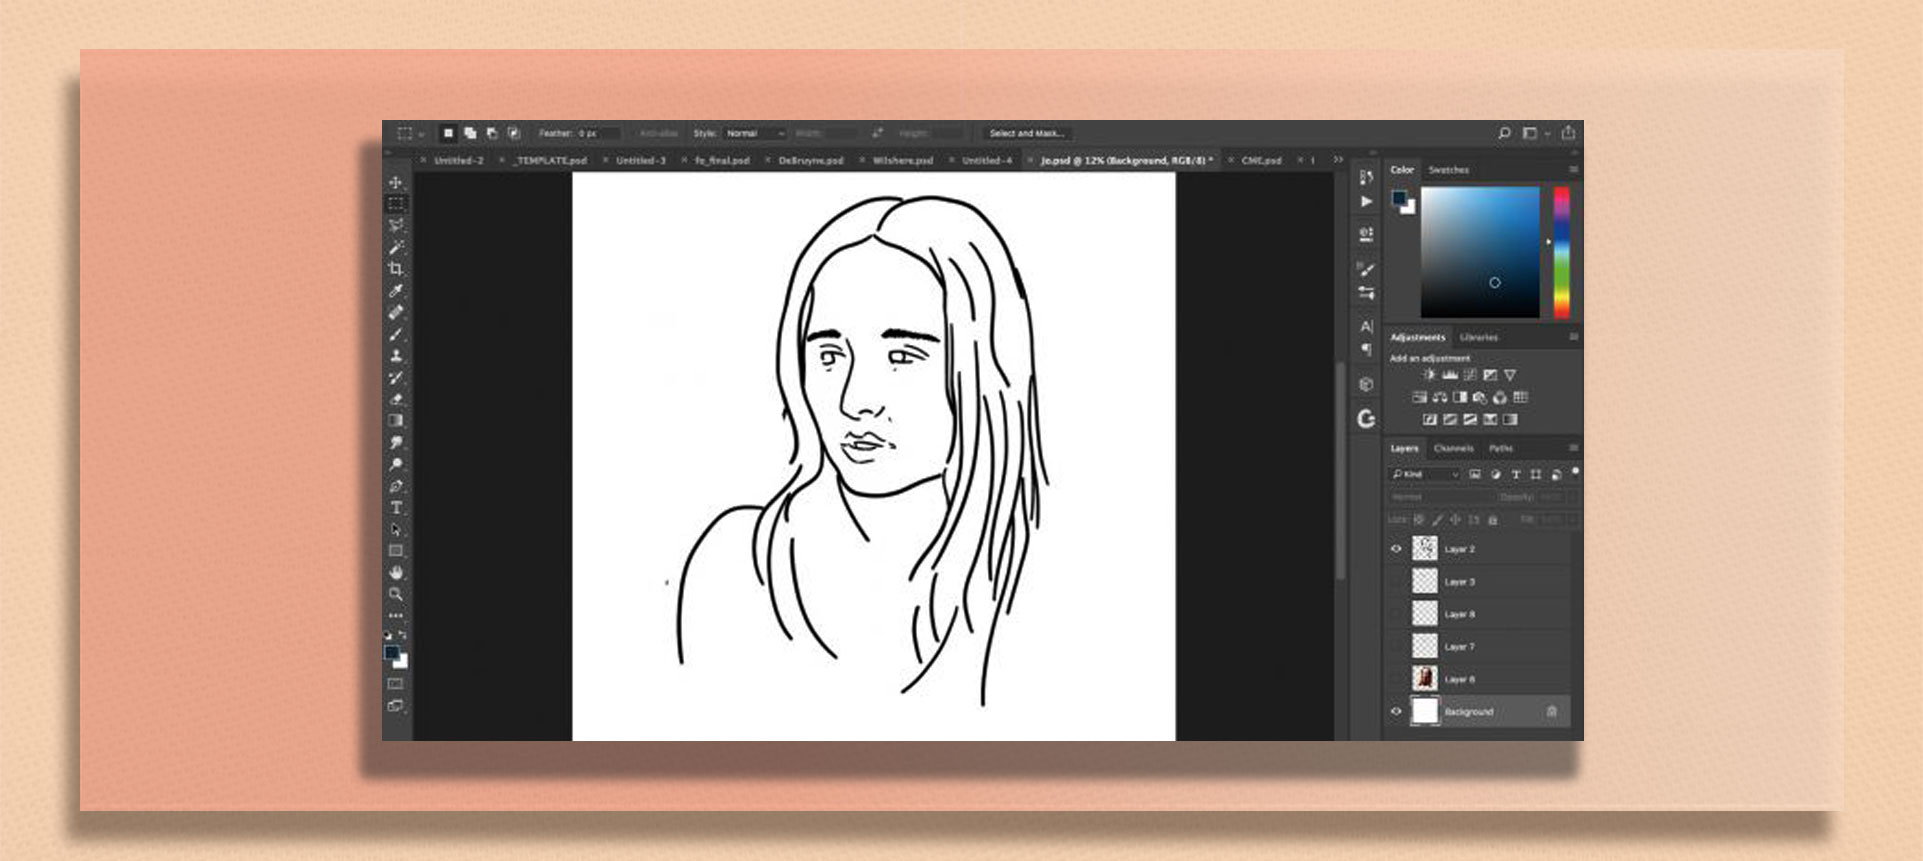This screenshot has width=1923, height=861.
Task: Choose Subtract from selection mode
Action: pos(492,133)
